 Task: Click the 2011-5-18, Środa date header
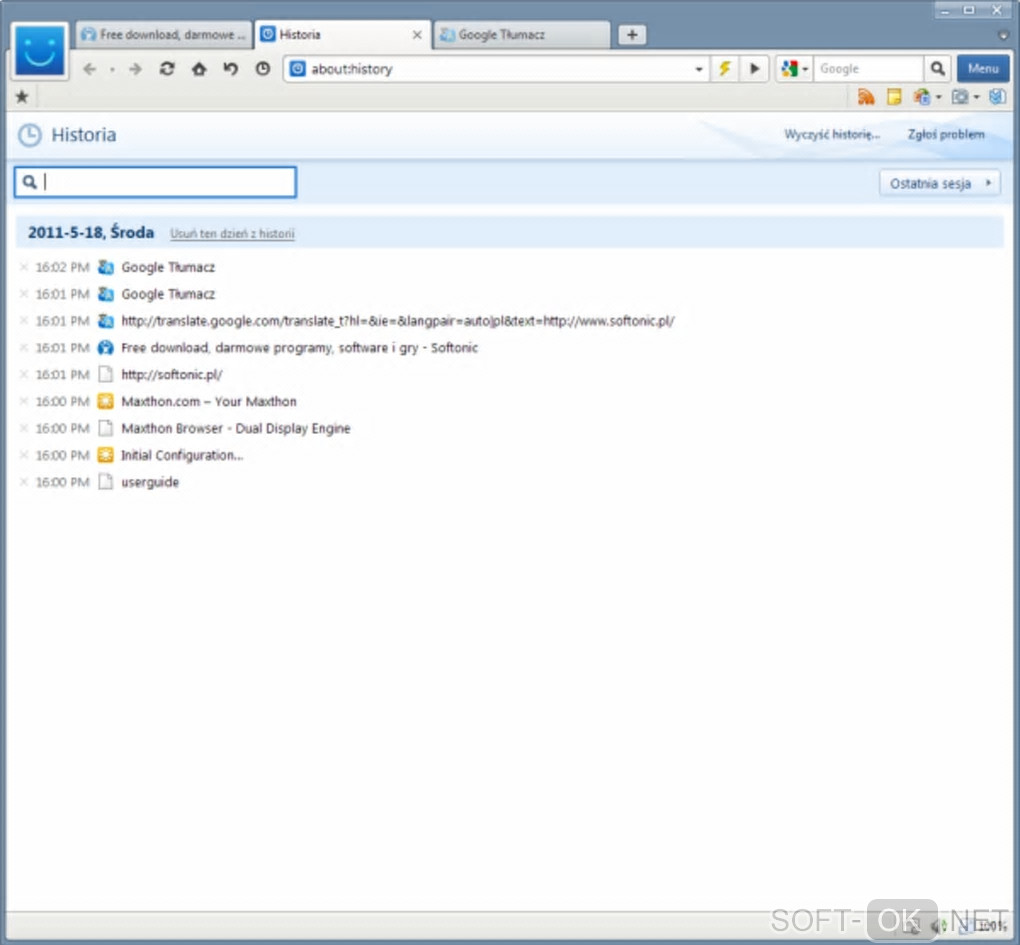pyautogui.click(x=91, y=232)
